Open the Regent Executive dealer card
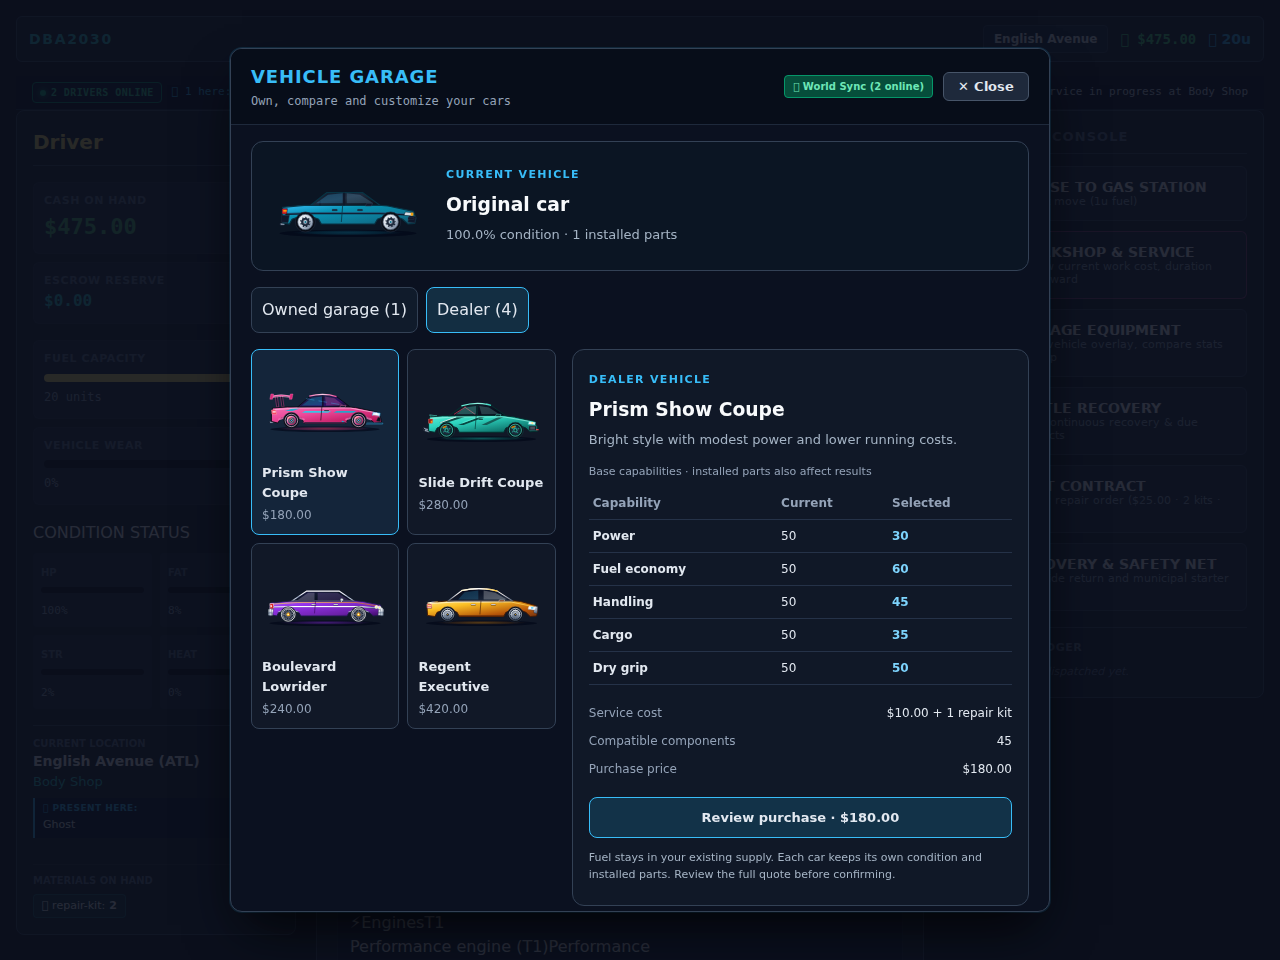 click(481, 636)
